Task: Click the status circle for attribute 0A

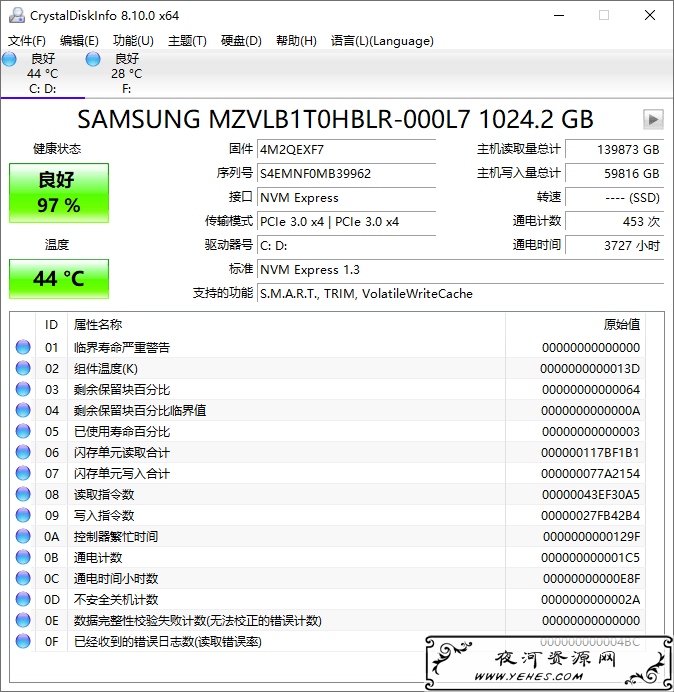Action: click(x=23, y=537)
